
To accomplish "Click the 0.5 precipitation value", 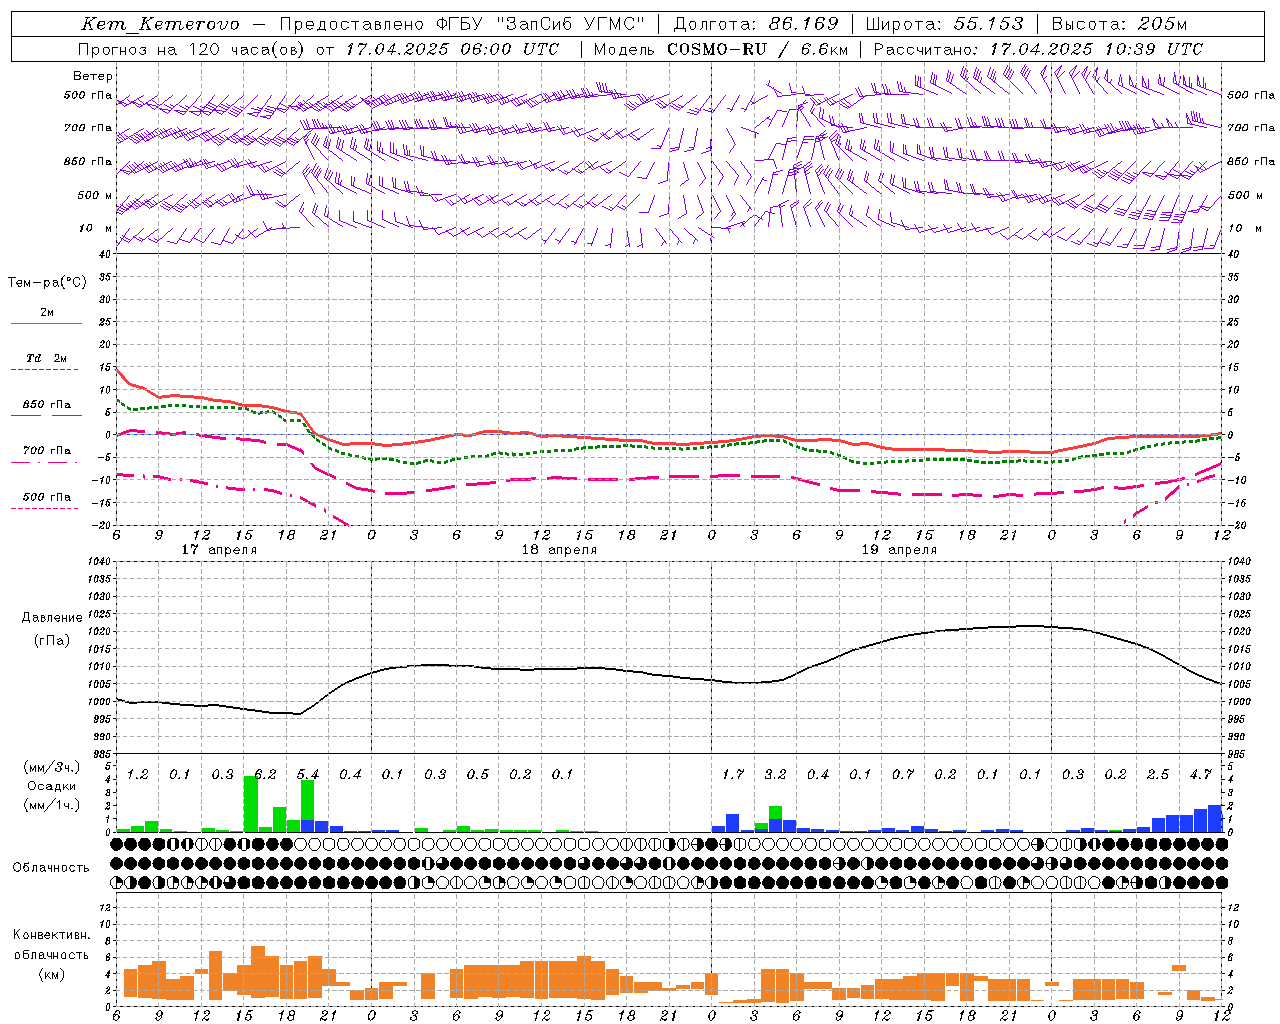I will [x=478, y=775].
